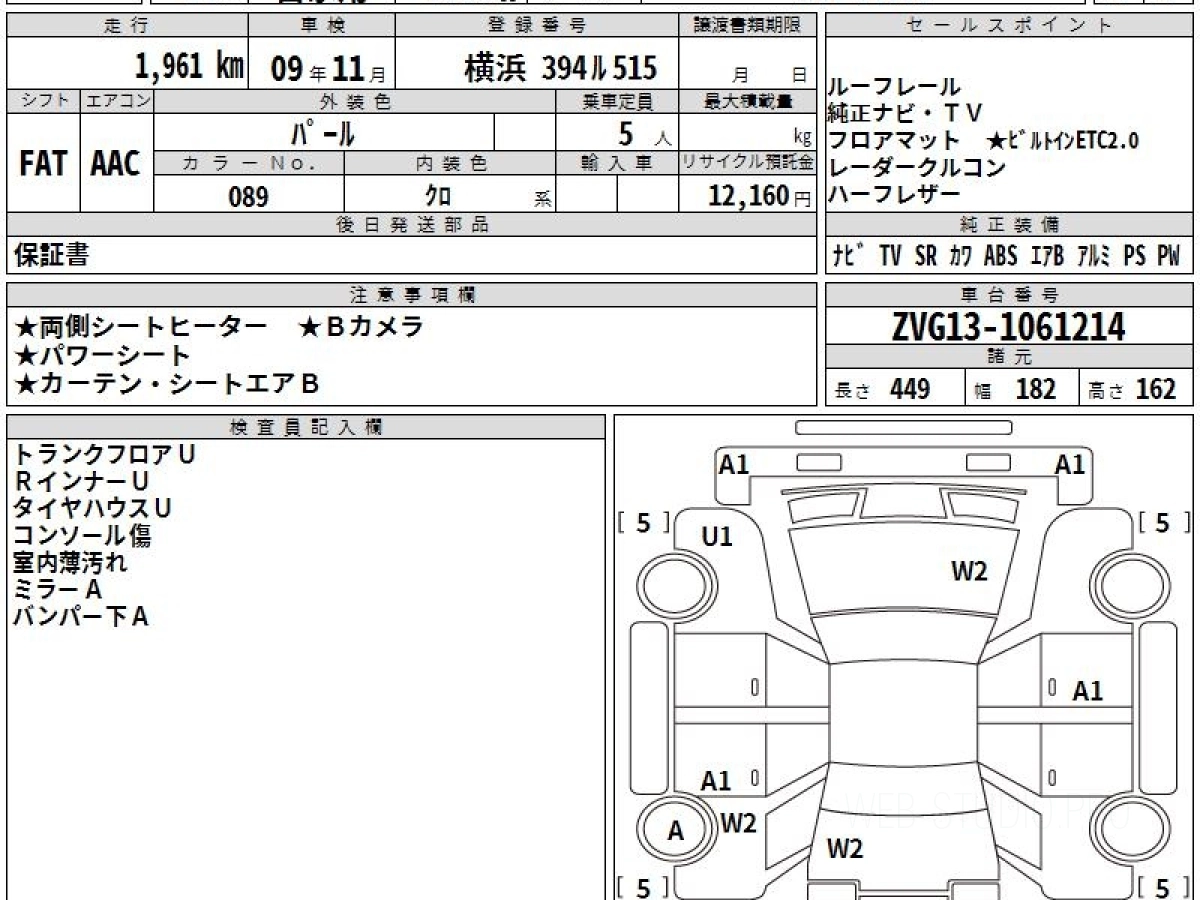
Task: Select the "PS" equipment code
Action: point(1134,256)
